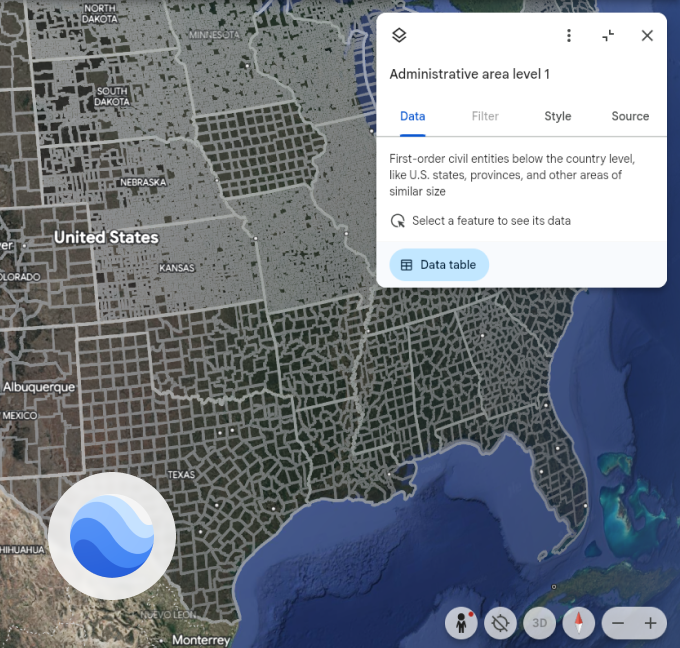Image resolution: width=680 pixels, height=648 pixels.
Task: Activate the Street View pegman
Action: click(461, 623)
